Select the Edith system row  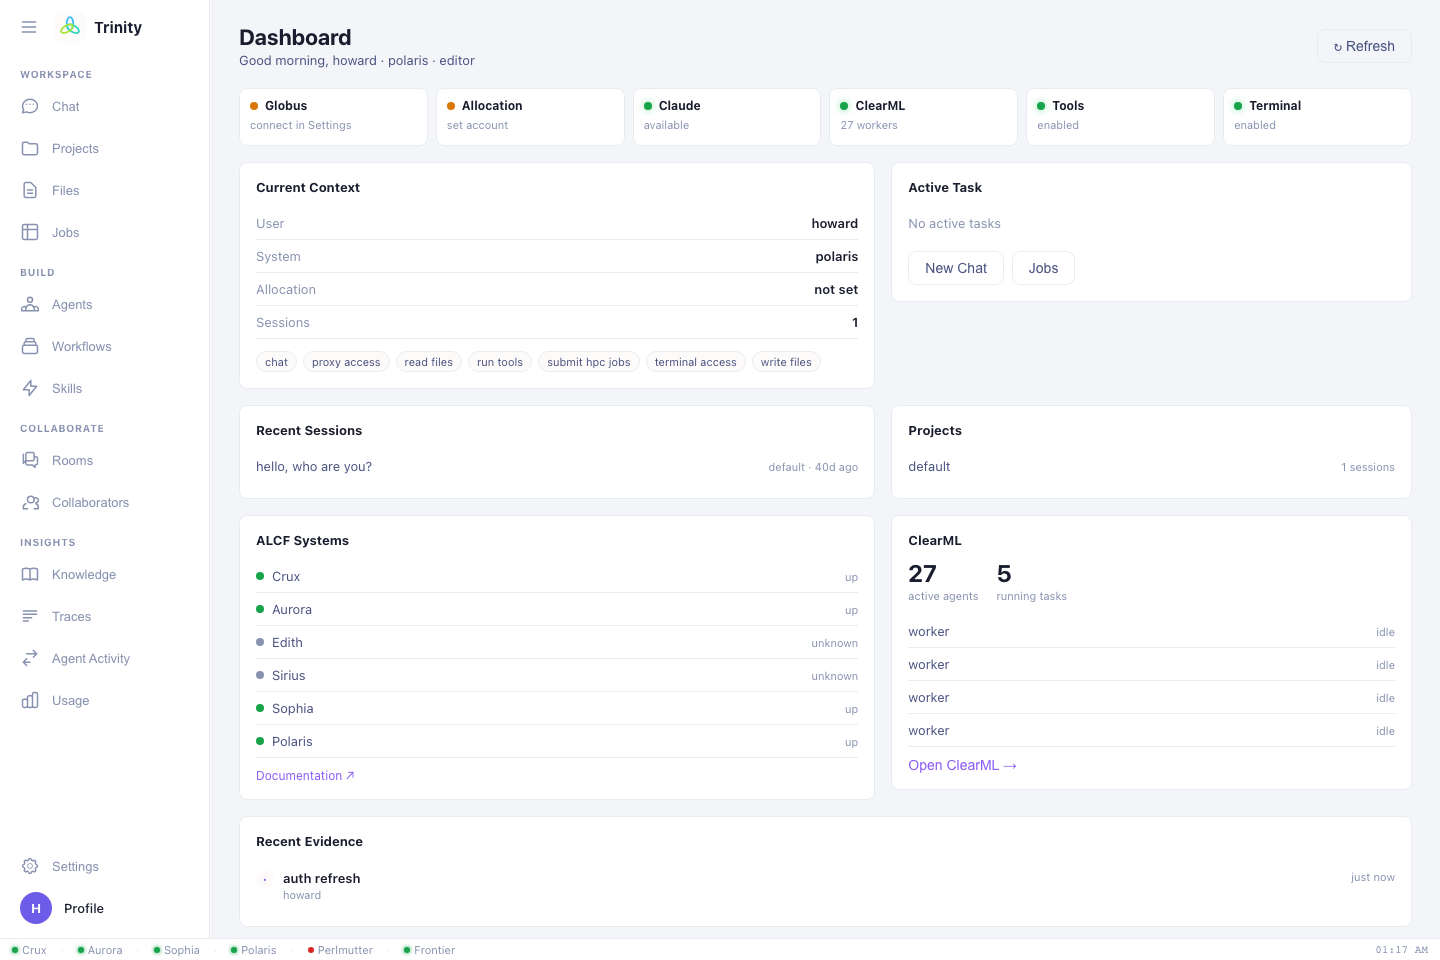pyautogui.click(x=557, y=643)
